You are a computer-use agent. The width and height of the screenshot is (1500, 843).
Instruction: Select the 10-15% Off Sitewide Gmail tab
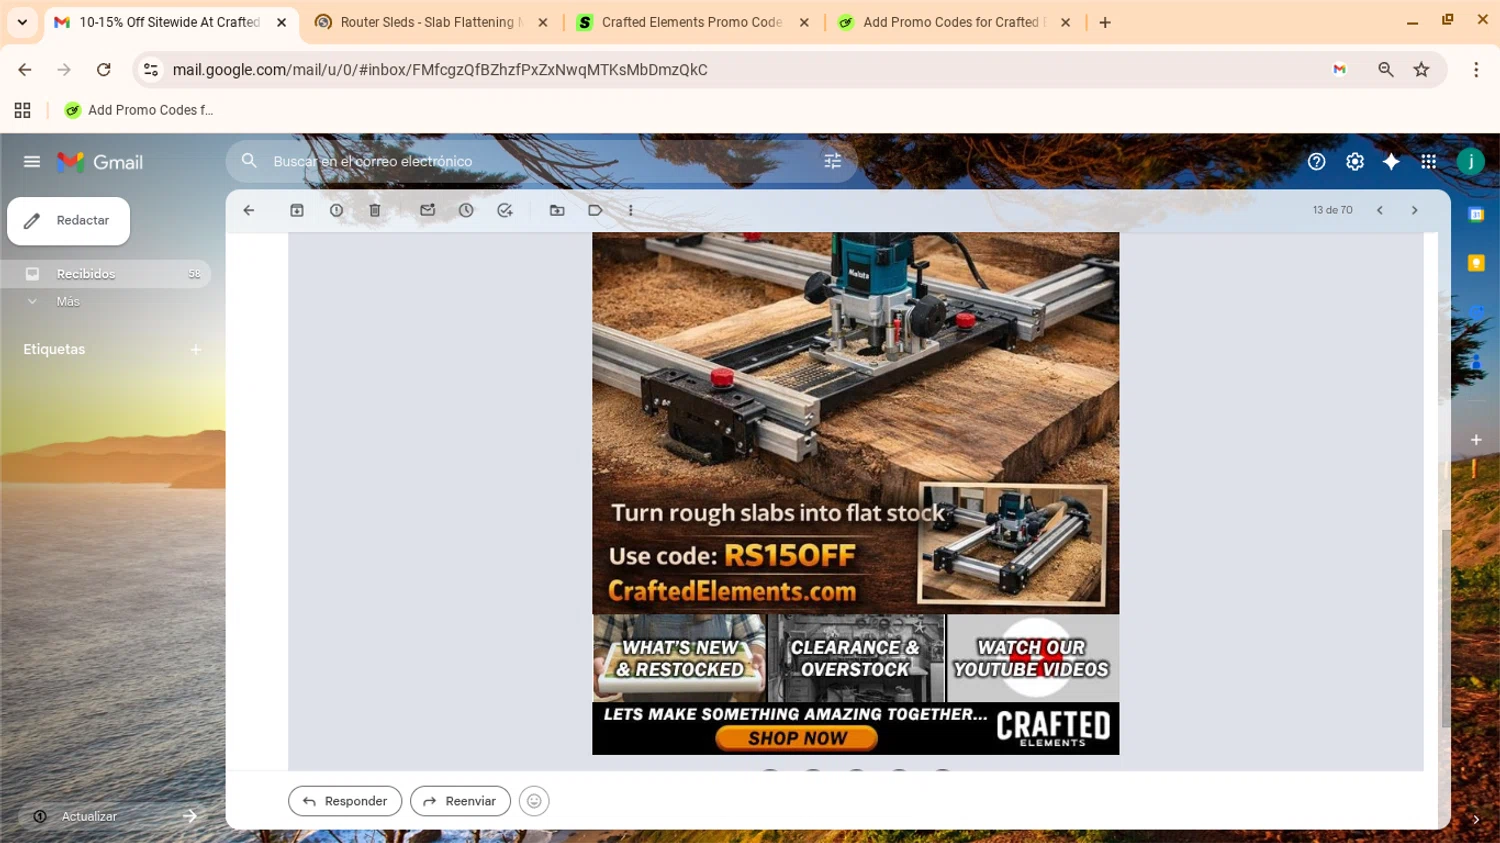coord(169,22)
